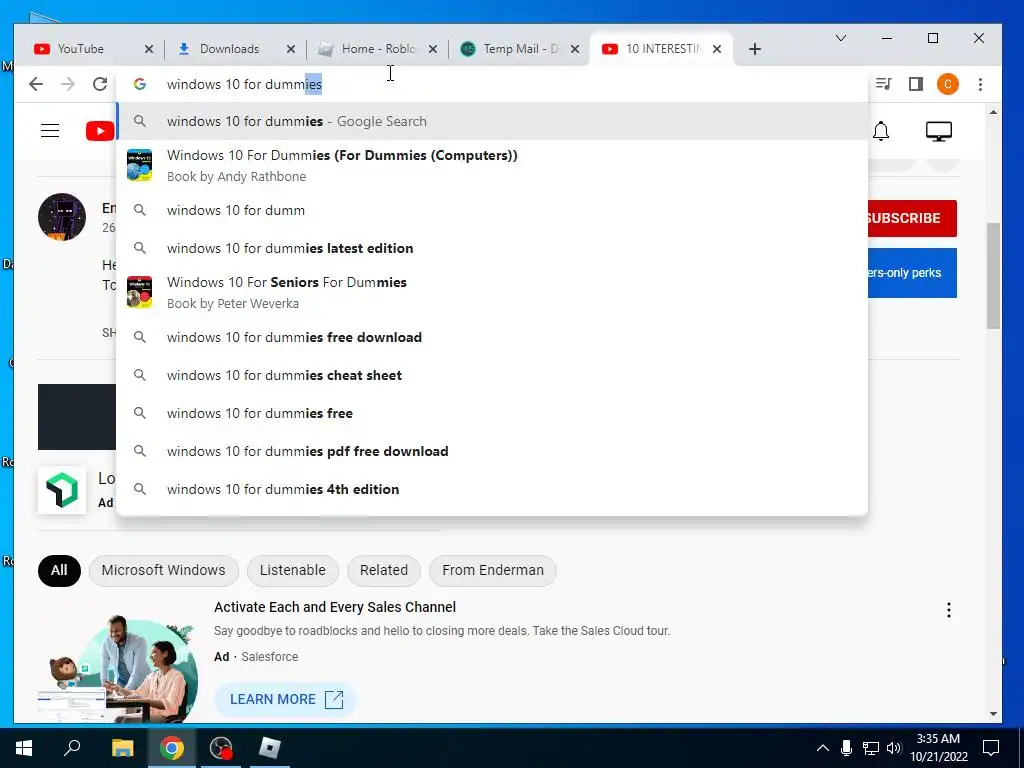Open taskbar search magnifier

click(x=72, y=748)
